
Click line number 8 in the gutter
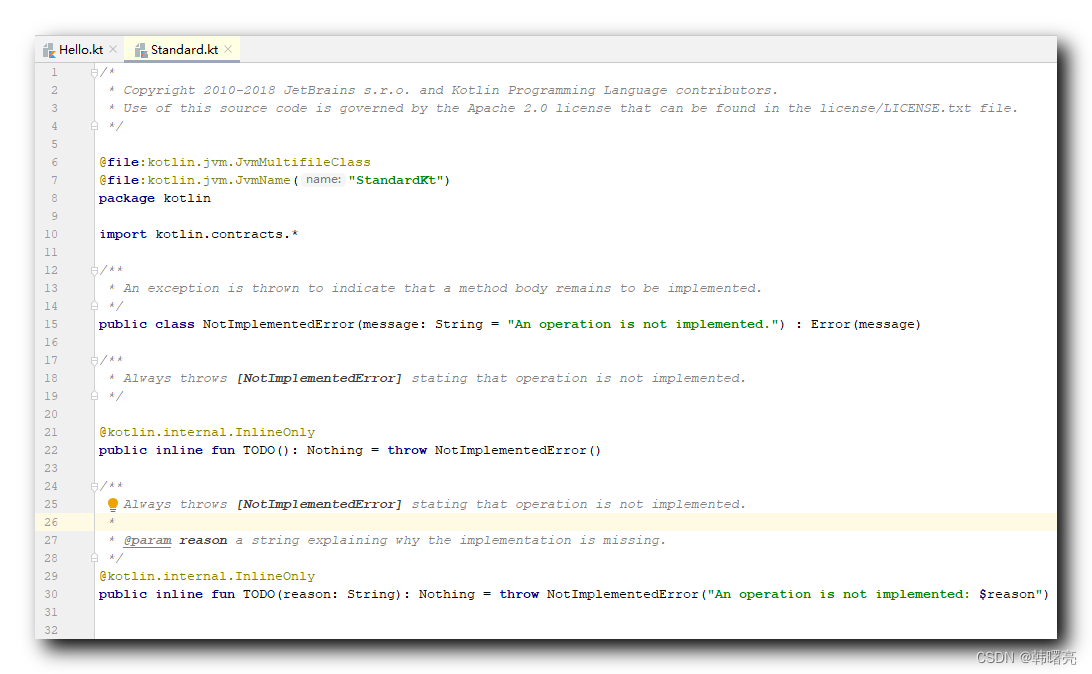pos(54,198)
